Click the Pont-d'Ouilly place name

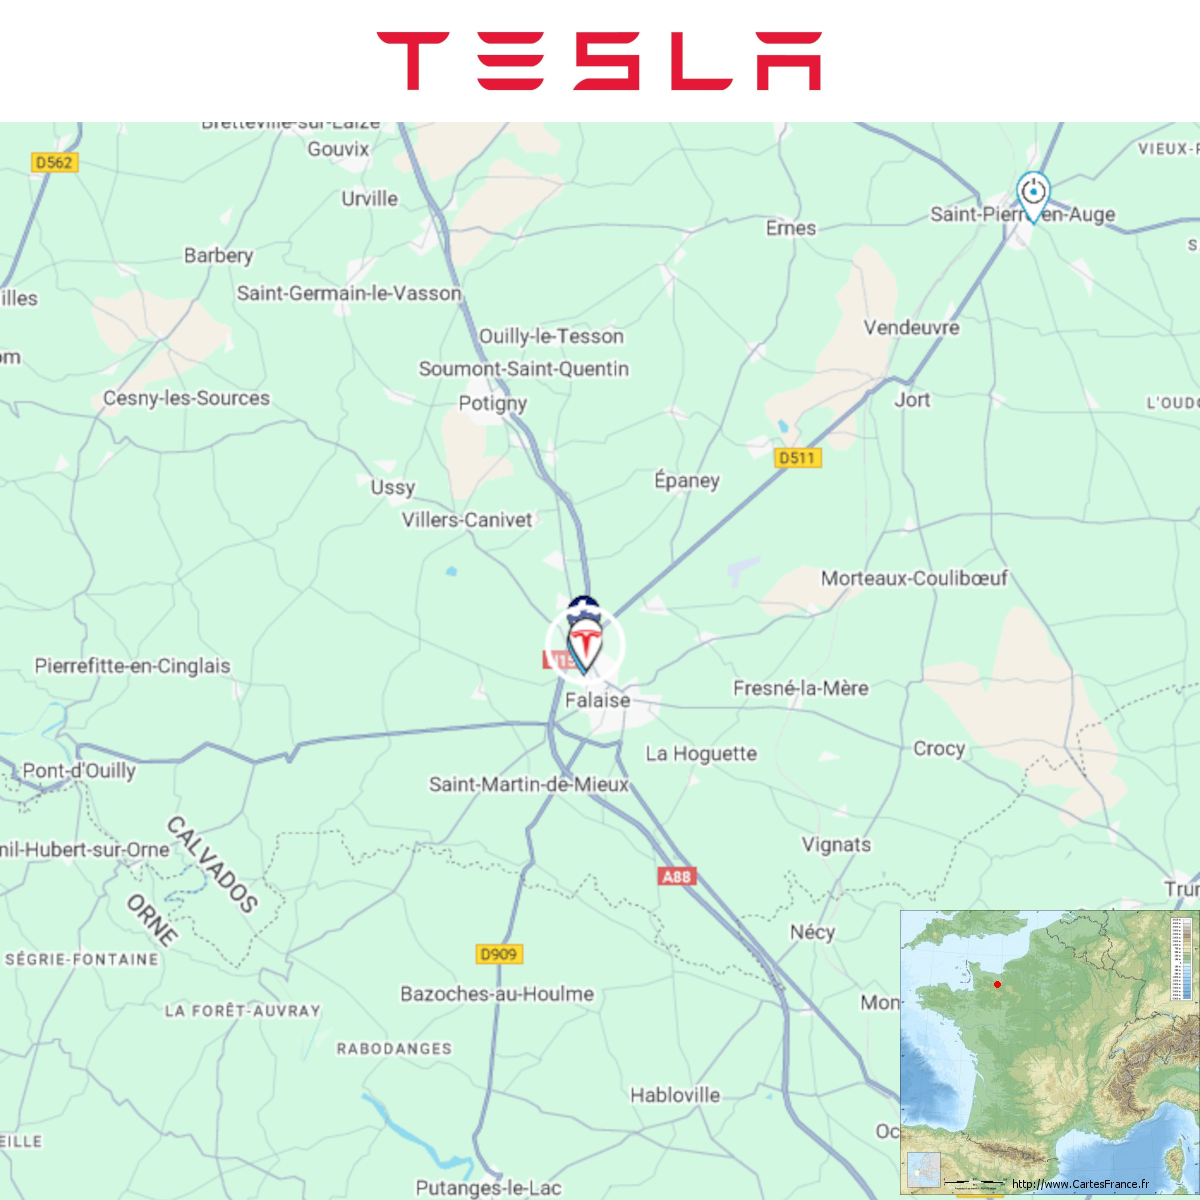79,771
